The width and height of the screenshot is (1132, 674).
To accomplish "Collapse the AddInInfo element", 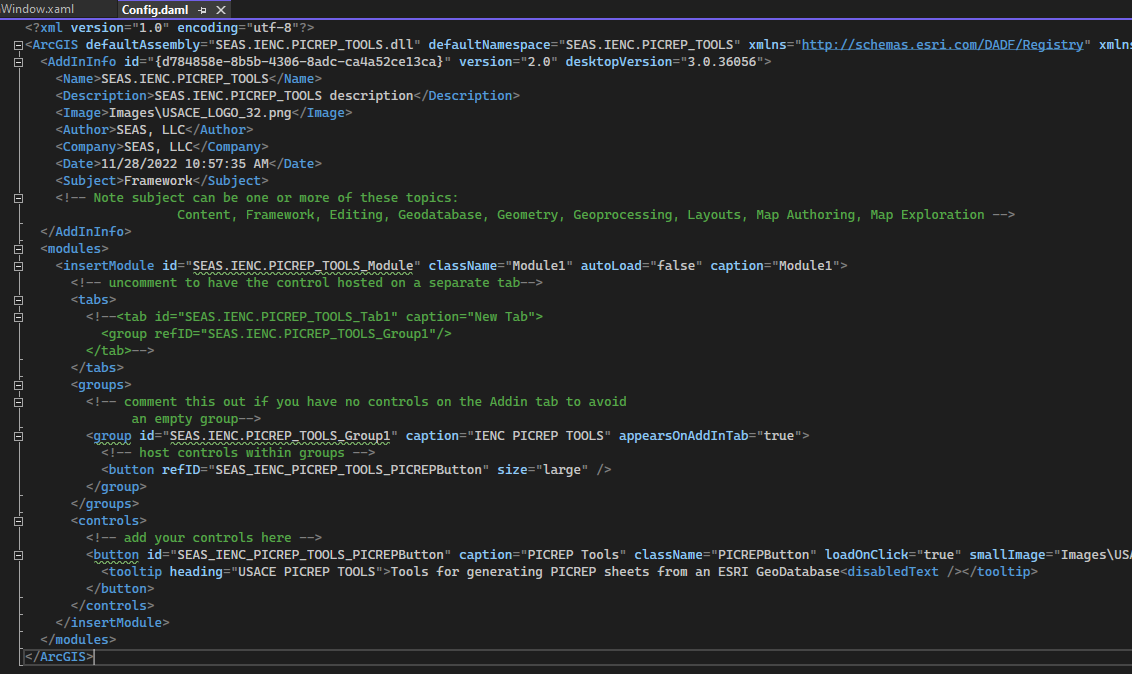I will [x=17, y=62].
